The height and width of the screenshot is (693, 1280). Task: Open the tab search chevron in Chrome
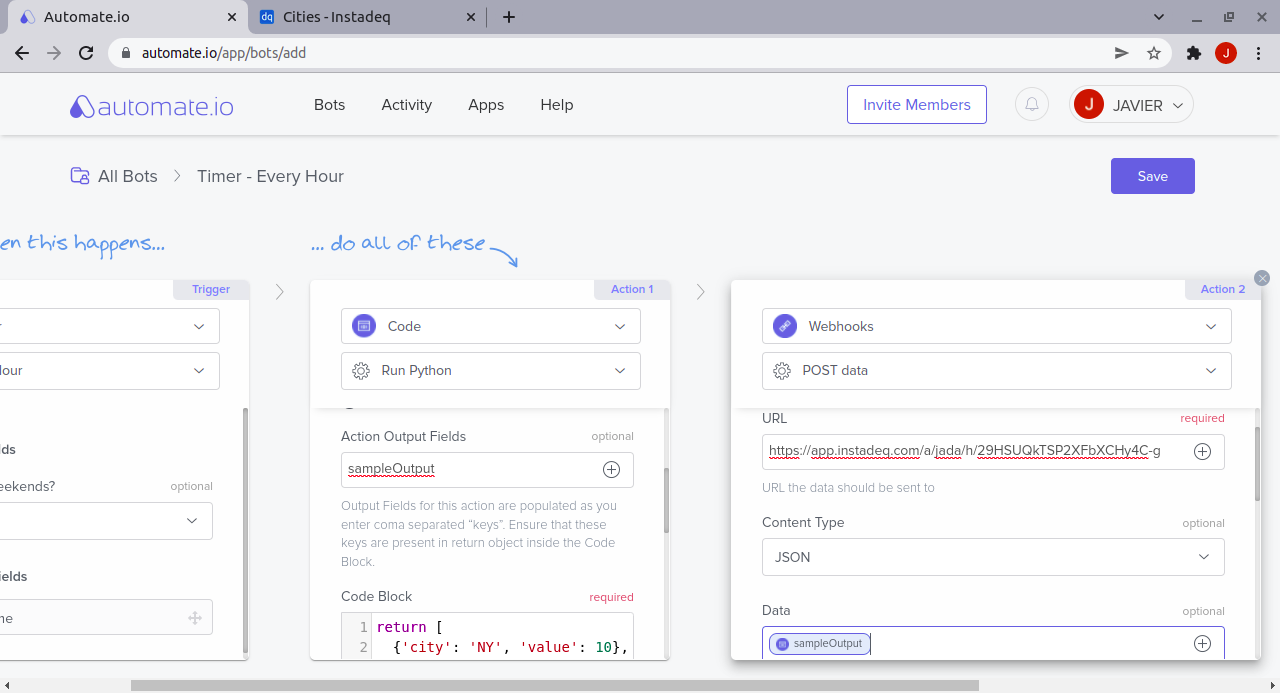1159,17
